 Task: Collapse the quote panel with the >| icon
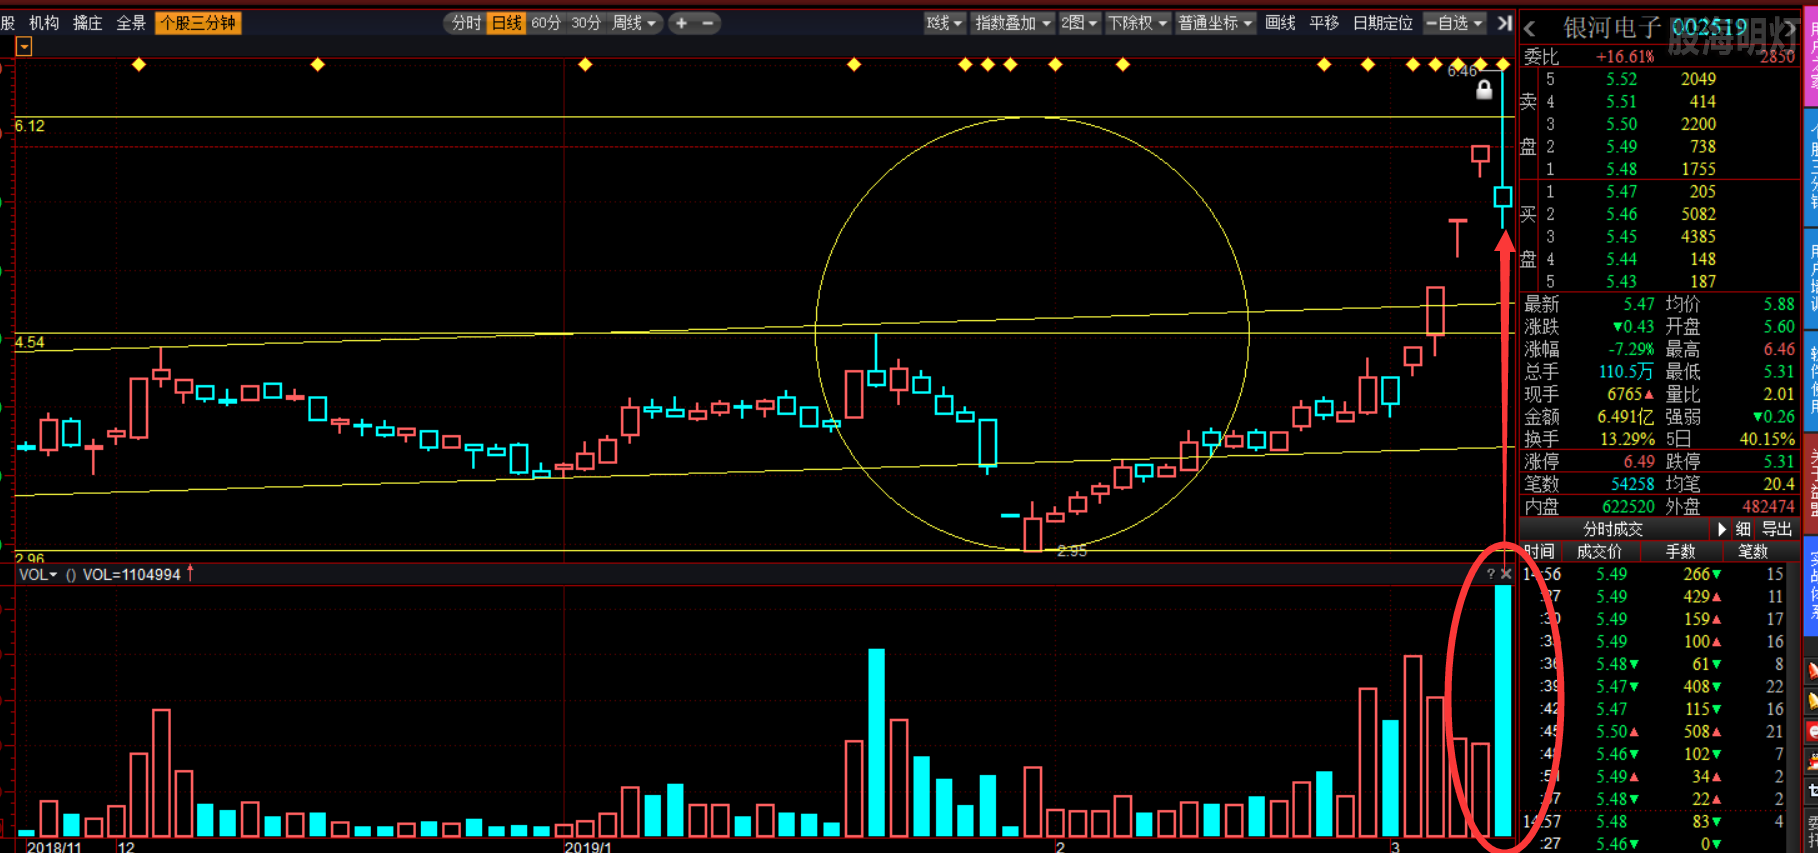click(1504, 23)
